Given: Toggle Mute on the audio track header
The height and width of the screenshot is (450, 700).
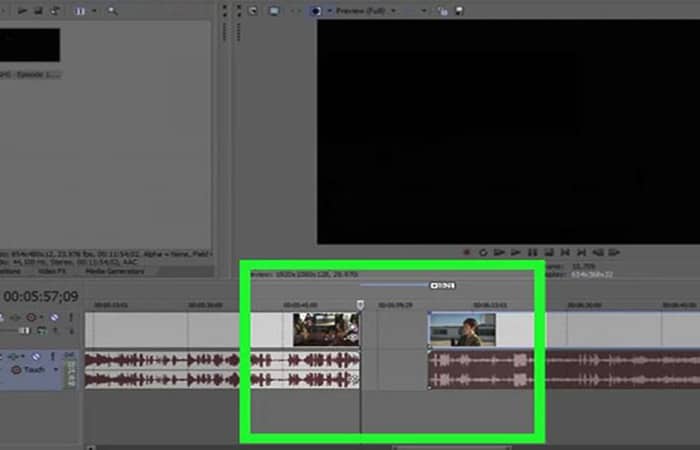Looking at the screenshot, I should (x=36, y=356).
